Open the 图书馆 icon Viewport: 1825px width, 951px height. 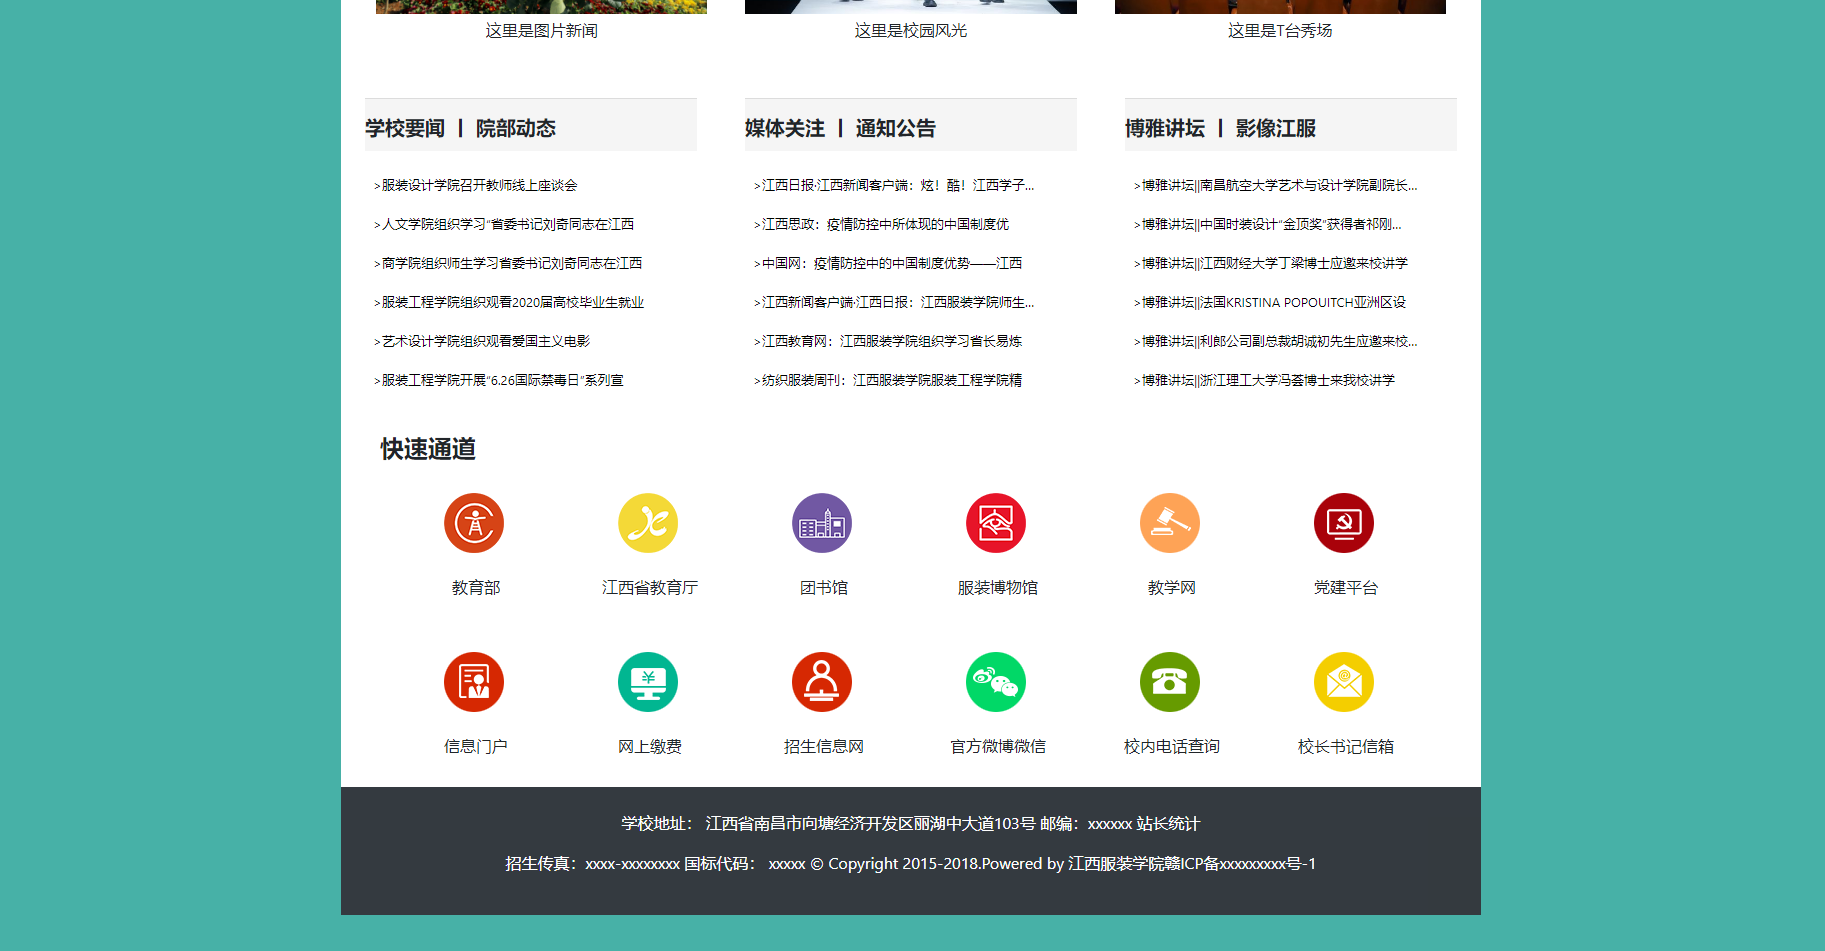click(x=822, y=522)
